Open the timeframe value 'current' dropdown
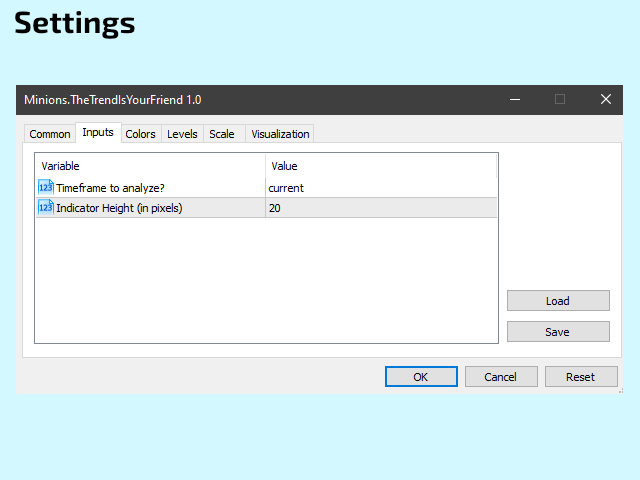 (381, 188)
